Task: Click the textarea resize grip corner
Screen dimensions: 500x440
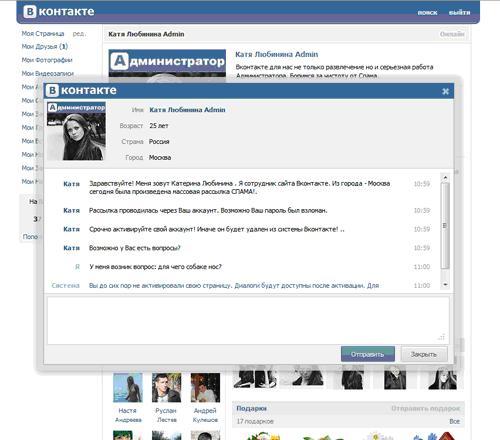Action: [x=441, y=337]
